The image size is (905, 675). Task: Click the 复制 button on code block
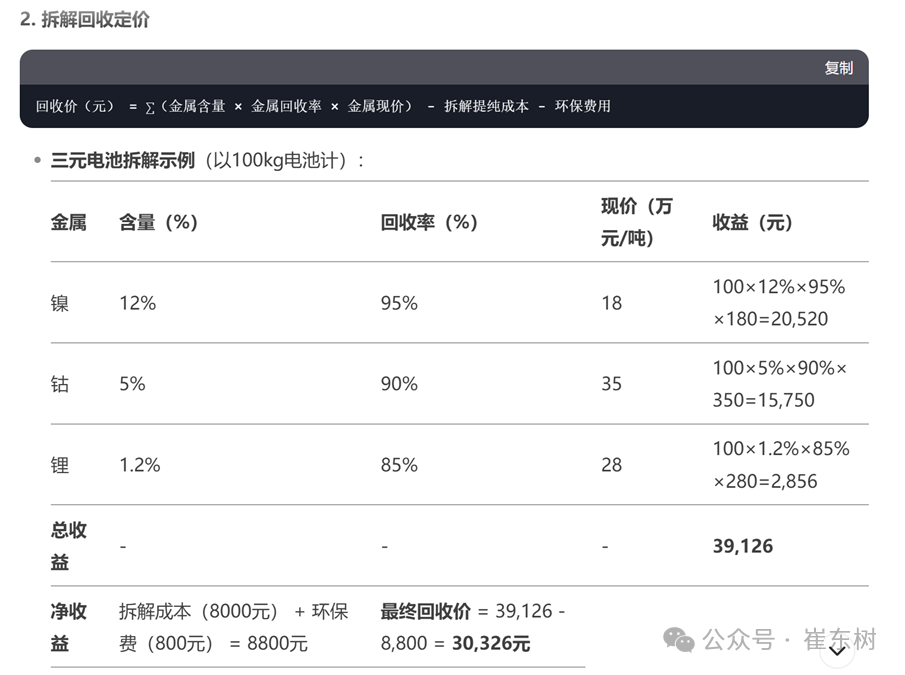[x=838, y=68]
